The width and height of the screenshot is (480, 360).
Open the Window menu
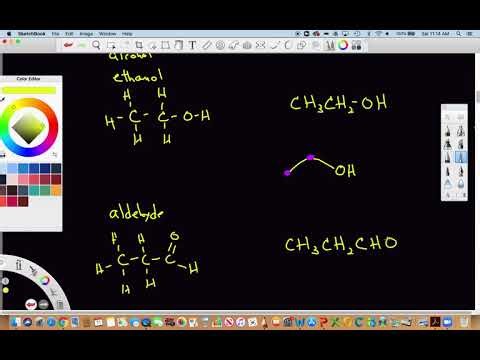[107, 34]
